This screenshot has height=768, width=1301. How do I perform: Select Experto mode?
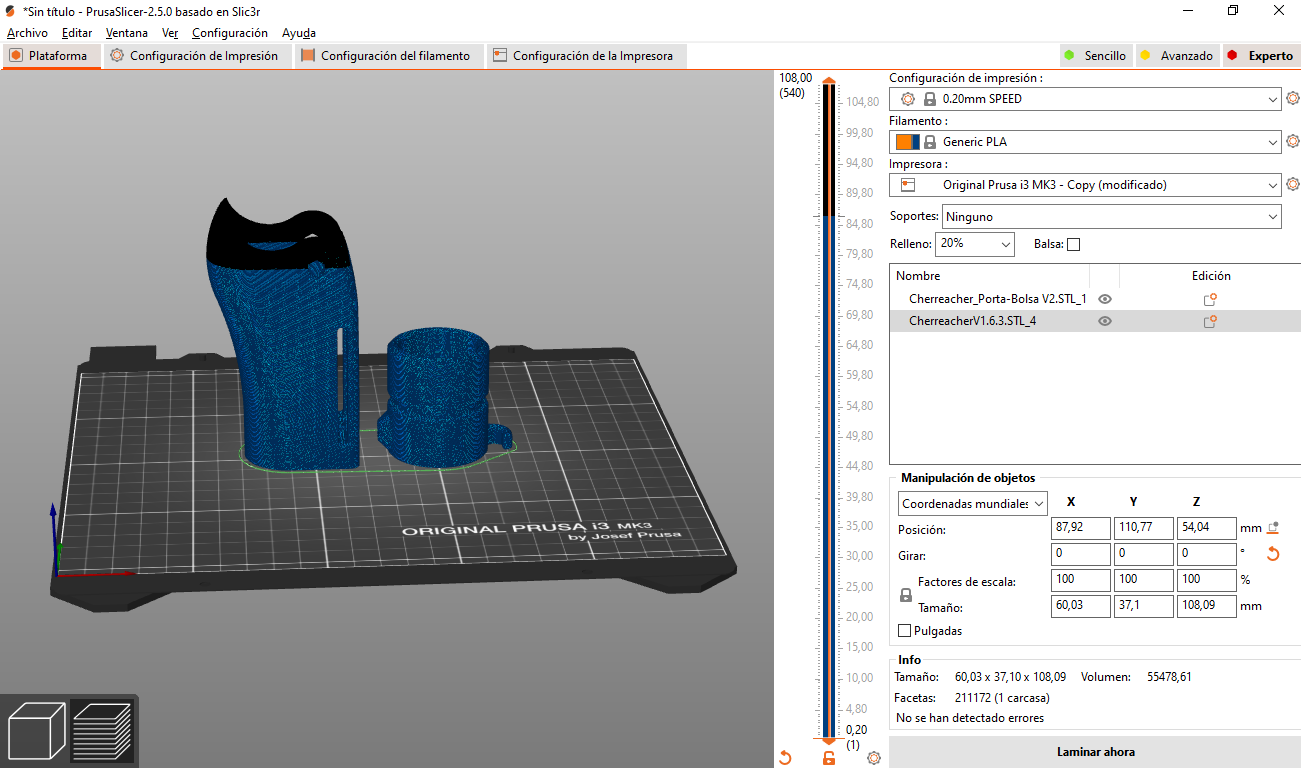tap(1261, 56)
